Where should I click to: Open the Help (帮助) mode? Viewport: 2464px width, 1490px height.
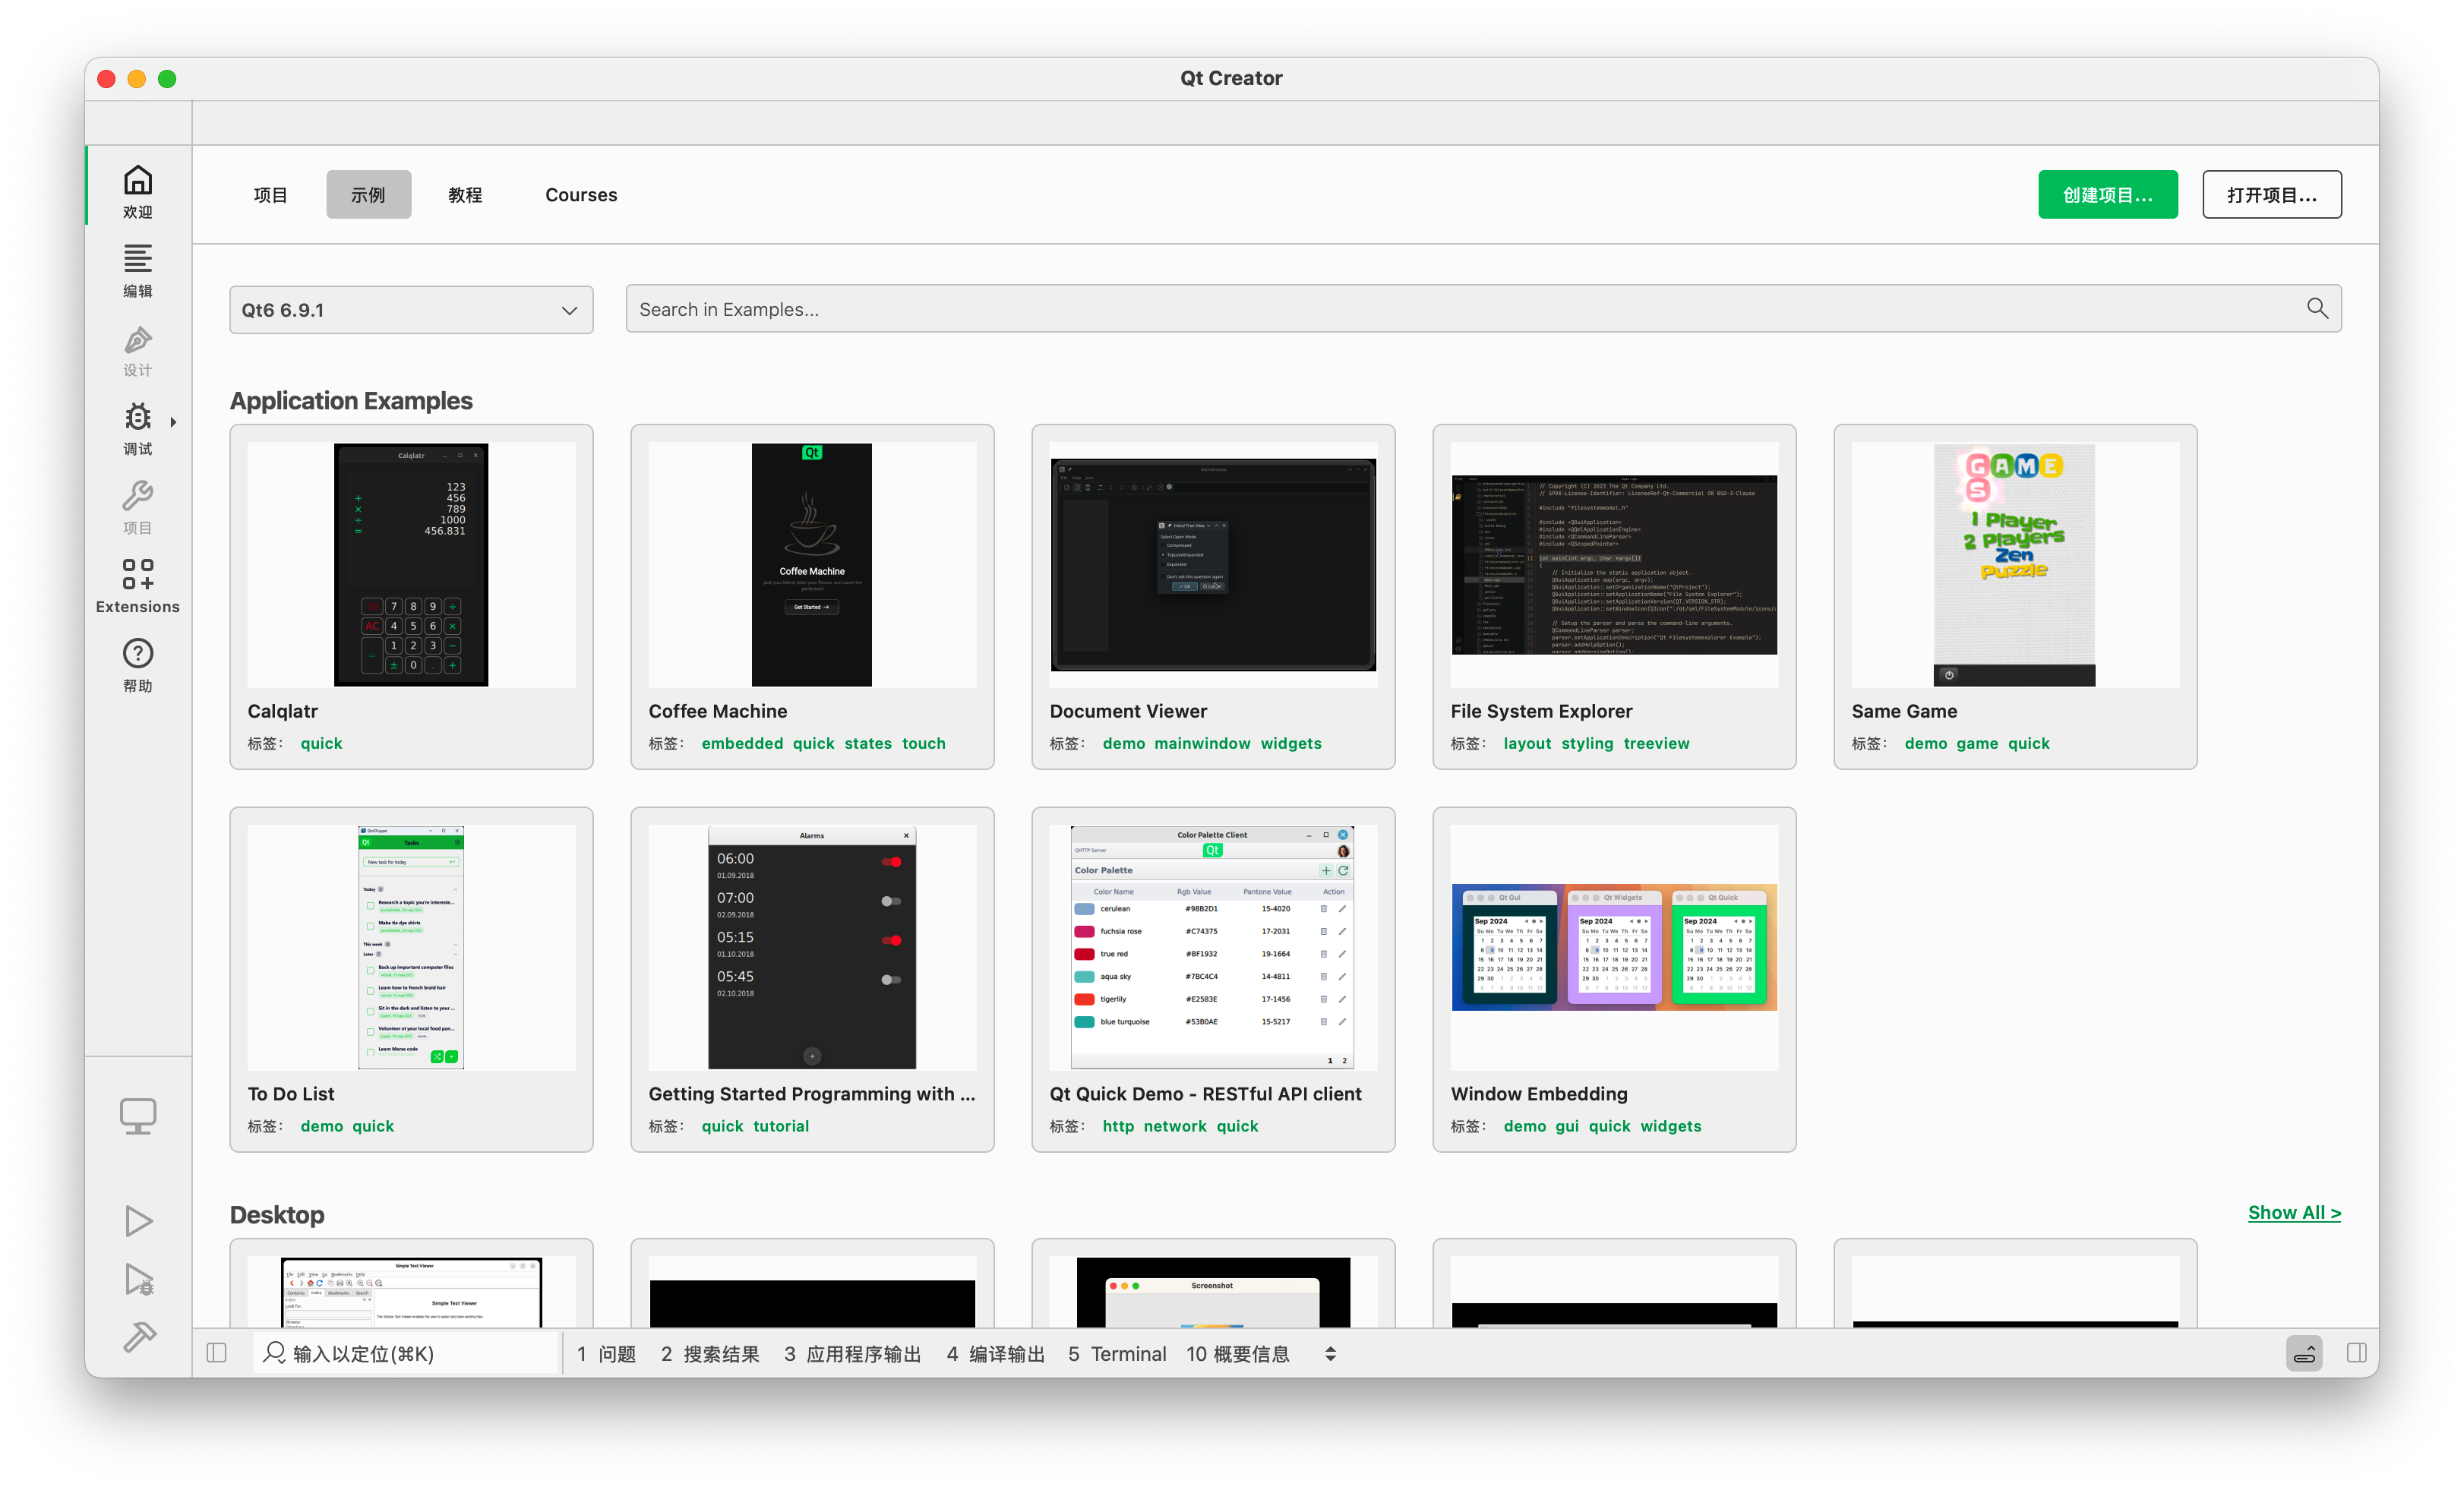138,665
